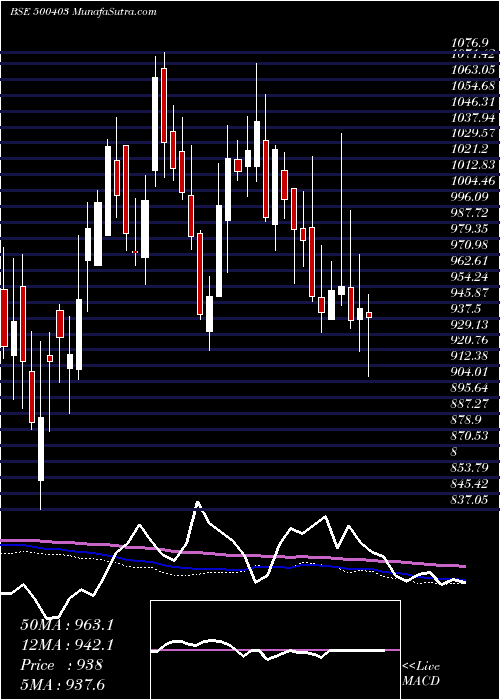Click the 5MA : 937.6 readout

click(62, 684)
